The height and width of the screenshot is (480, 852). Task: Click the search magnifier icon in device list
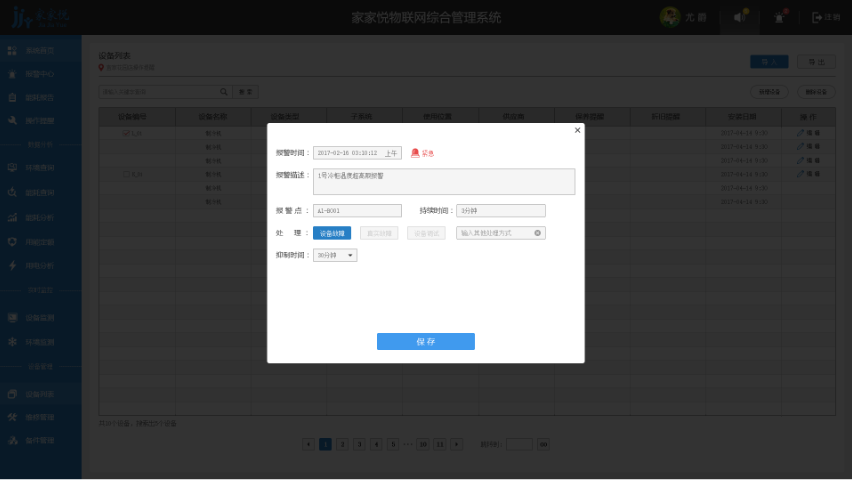224,92
